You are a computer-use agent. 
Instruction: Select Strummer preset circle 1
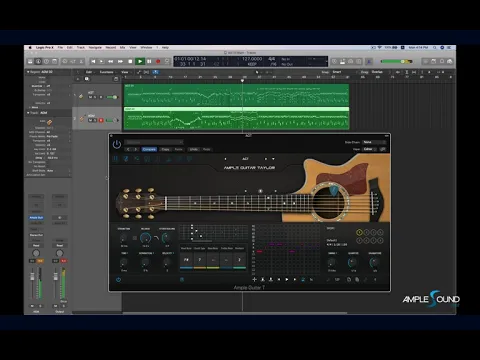pyautogui.click(x=359, y=232)
